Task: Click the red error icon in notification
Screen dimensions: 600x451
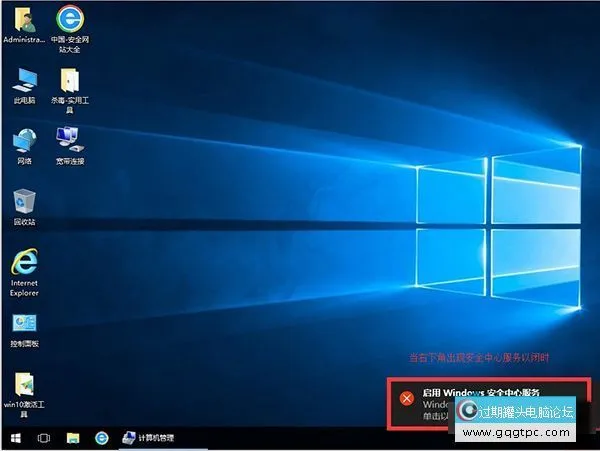Action: click(406, 398)
